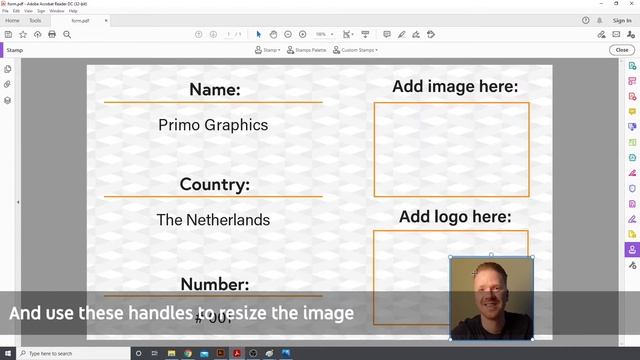Viewport: 640px width, 360px height.
Task: Select the highlight pen tool
Action: 401,35
